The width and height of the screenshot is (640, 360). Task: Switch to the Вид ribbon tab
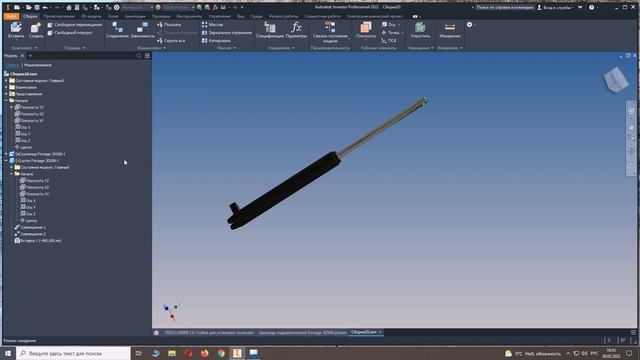tap(241, 16)
